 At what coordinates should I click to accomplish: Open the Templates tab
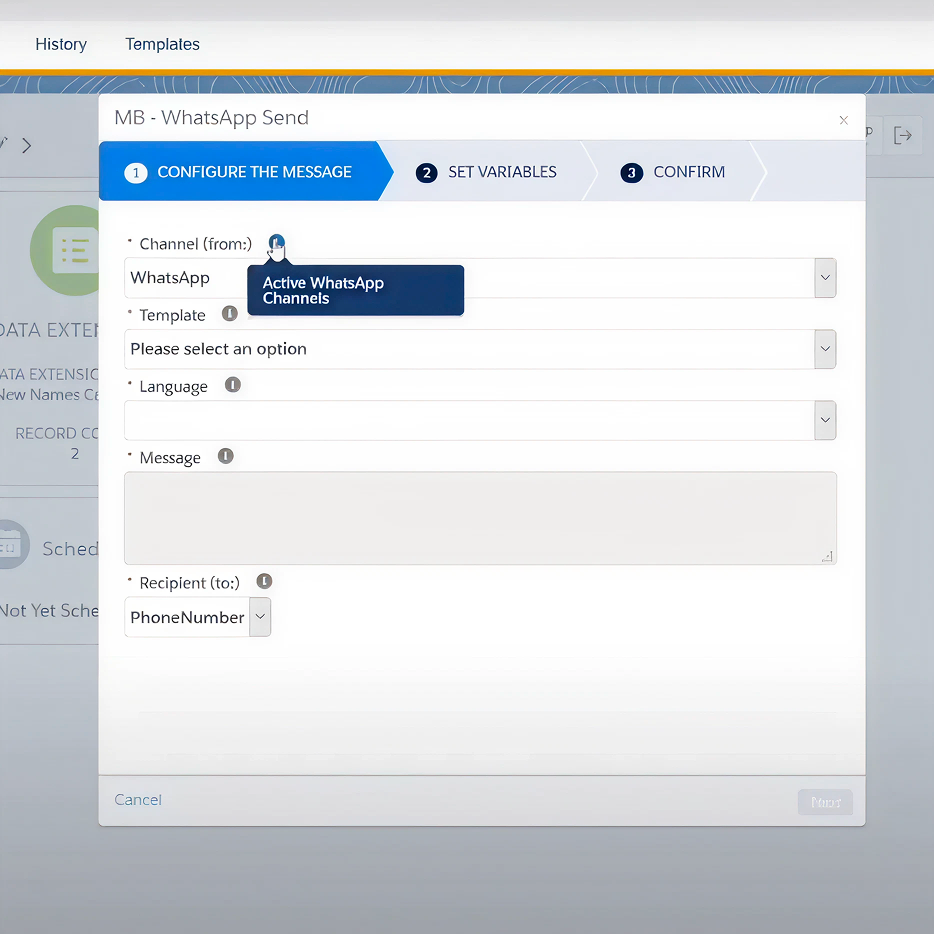click(x=162, y=44)
